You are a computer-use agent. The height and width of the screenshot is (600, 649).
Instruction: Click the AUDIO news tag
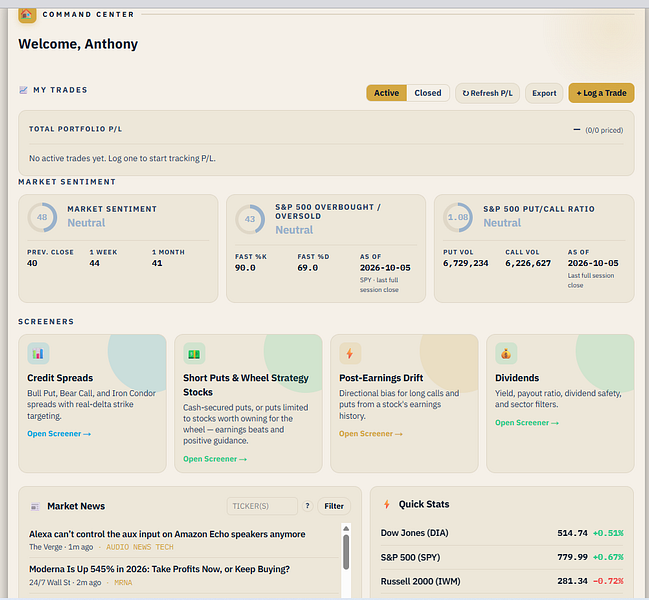tap(118, 547)
